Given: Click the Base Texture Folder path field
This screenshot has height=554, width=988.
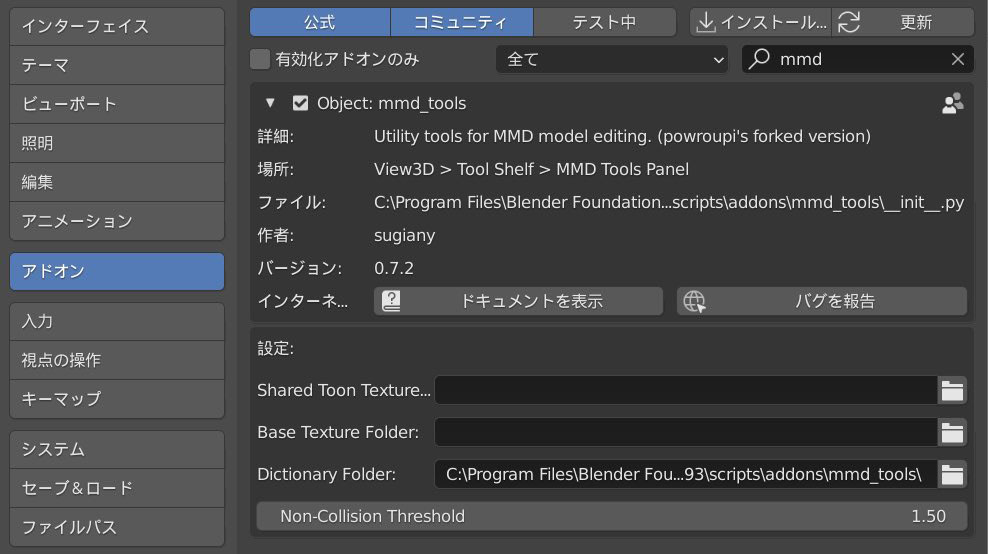Looking at the screenshot, I should point(686,432).
